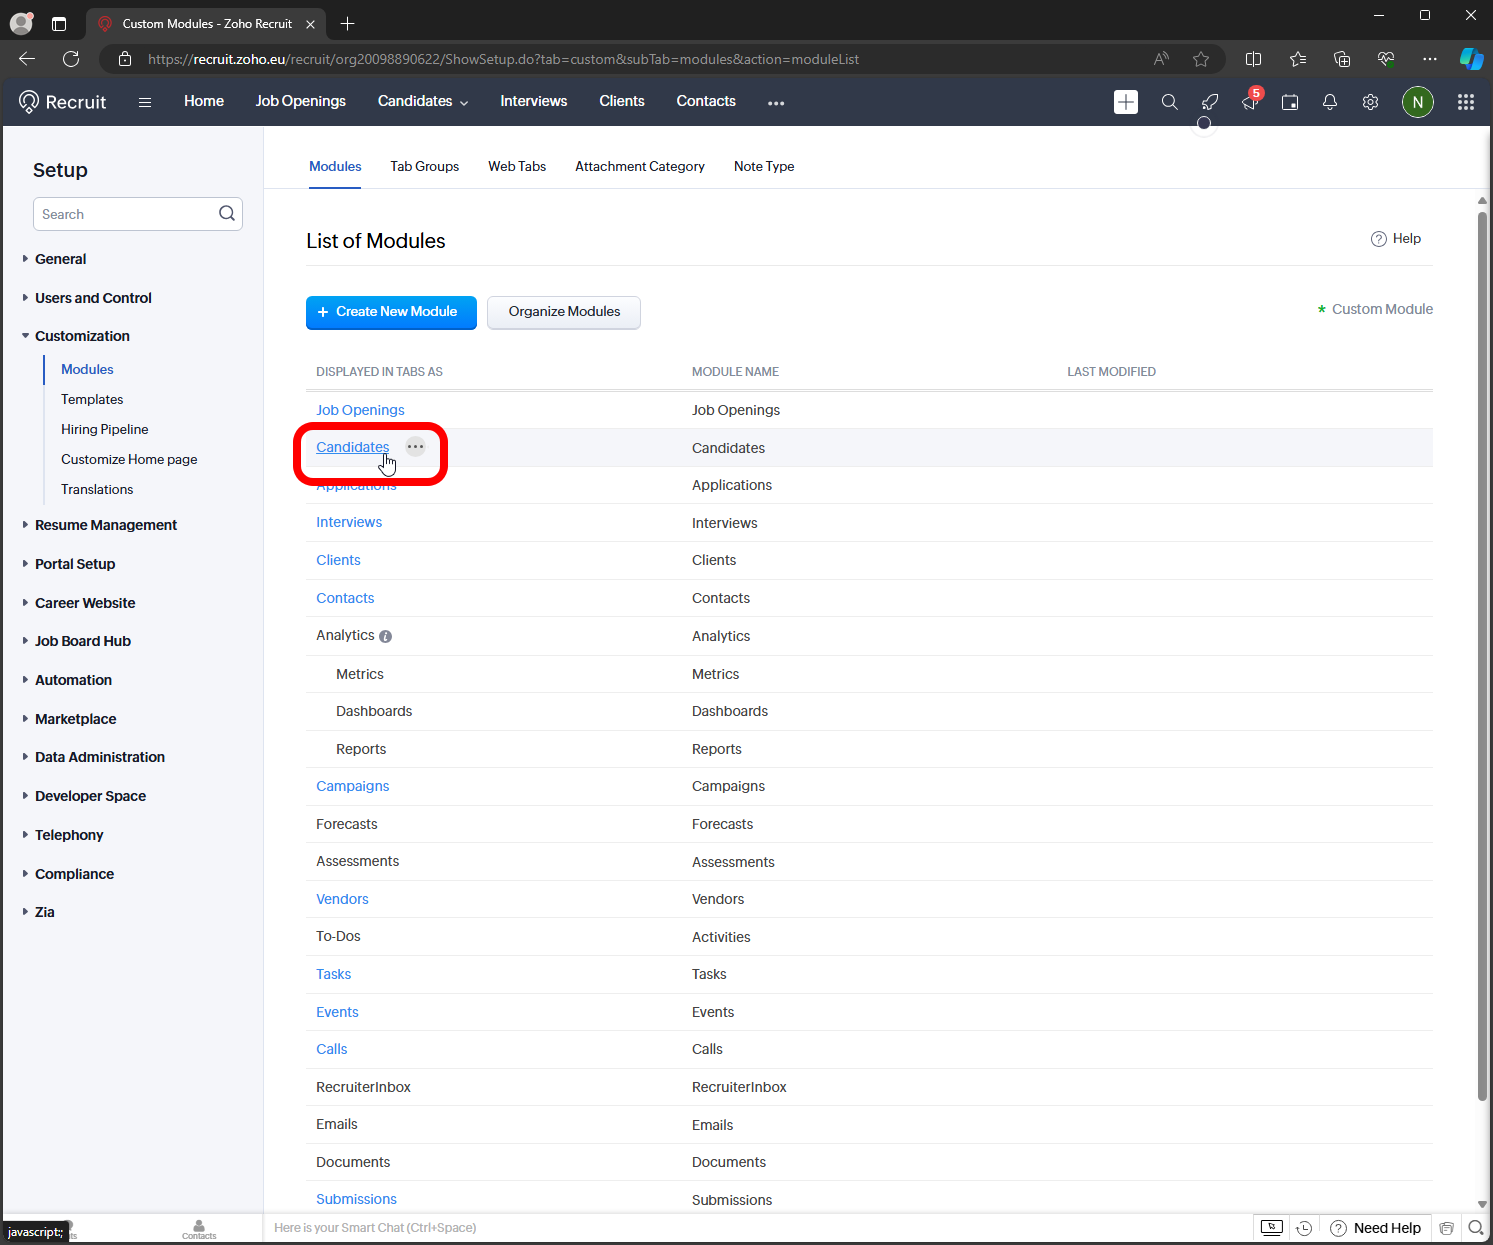
Task: Expand Data Administration section
Action: click(99, 757)
